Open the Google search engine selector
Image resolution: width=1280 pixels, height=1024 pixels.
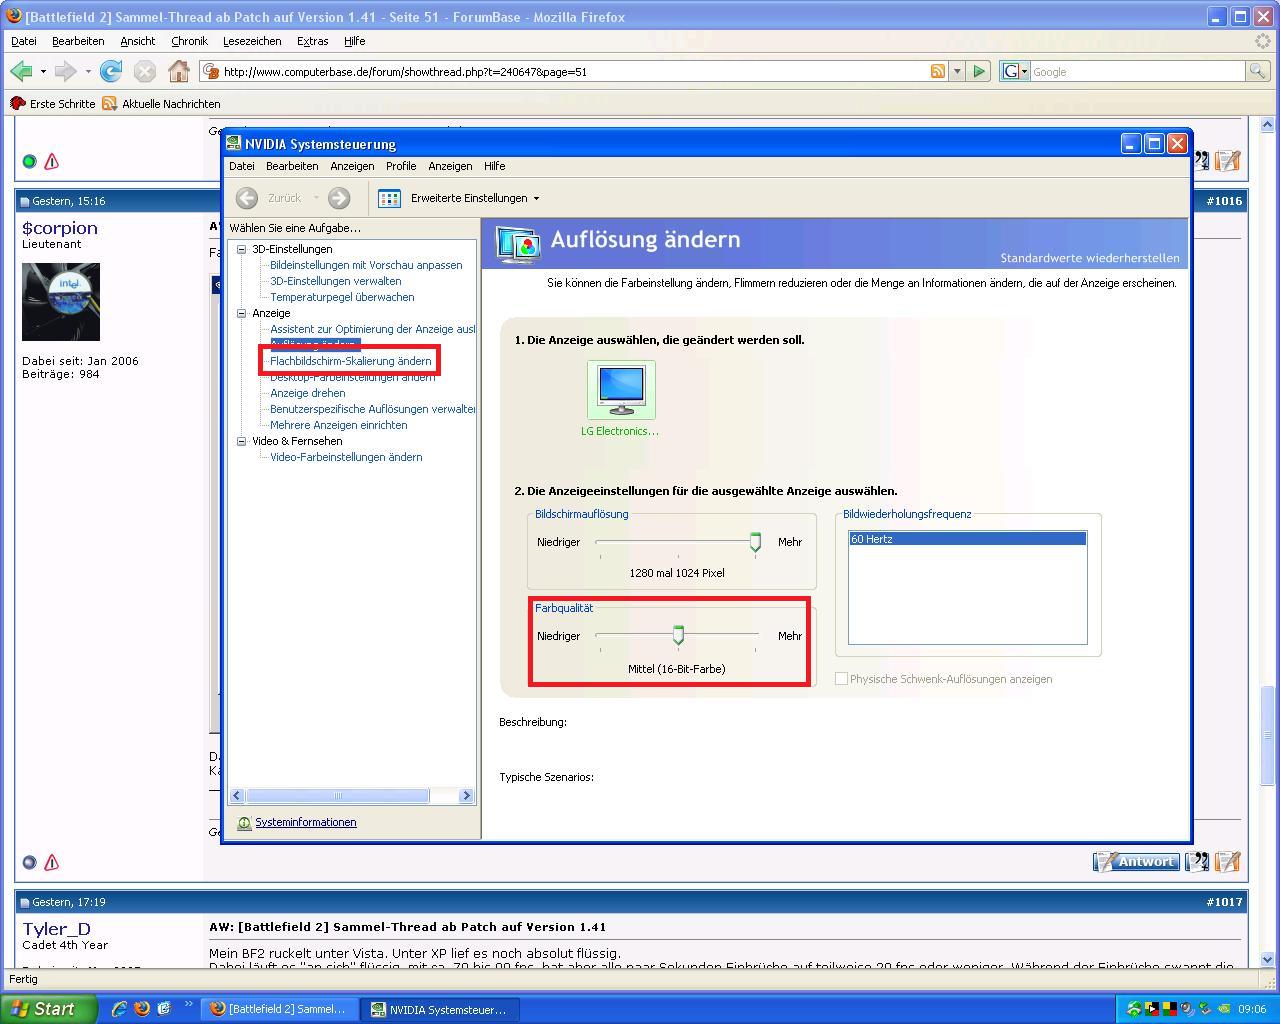1014,71
